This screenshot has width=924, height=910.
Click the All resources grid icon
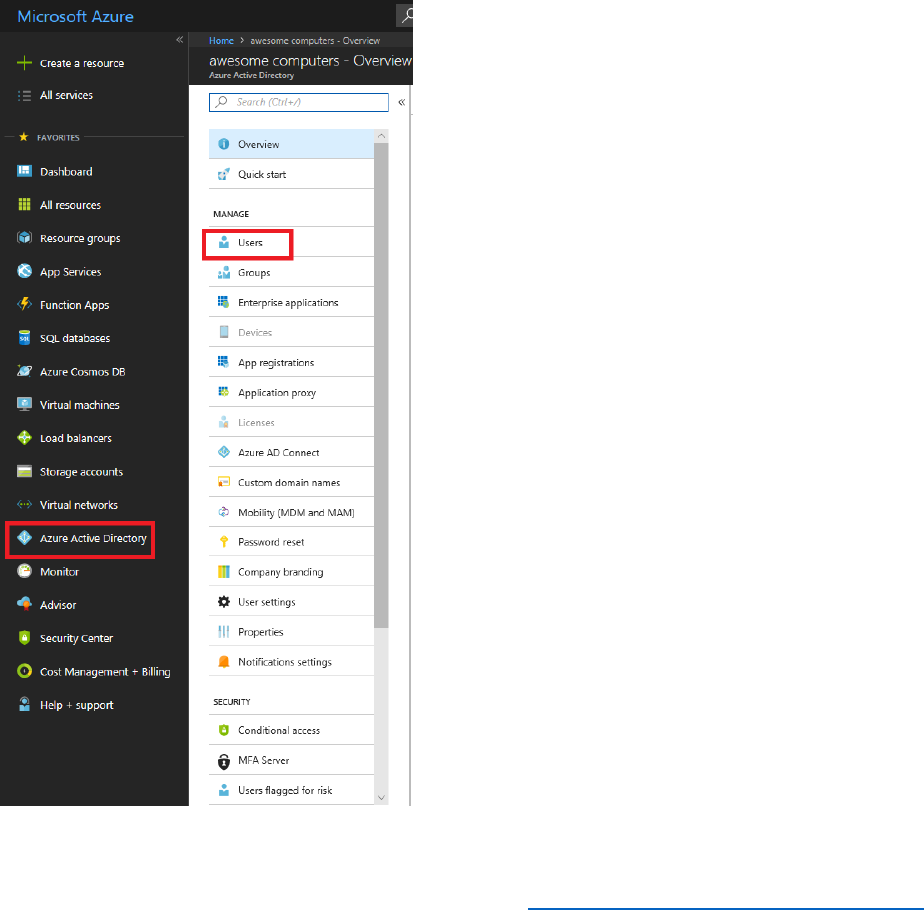click(24, 205)
